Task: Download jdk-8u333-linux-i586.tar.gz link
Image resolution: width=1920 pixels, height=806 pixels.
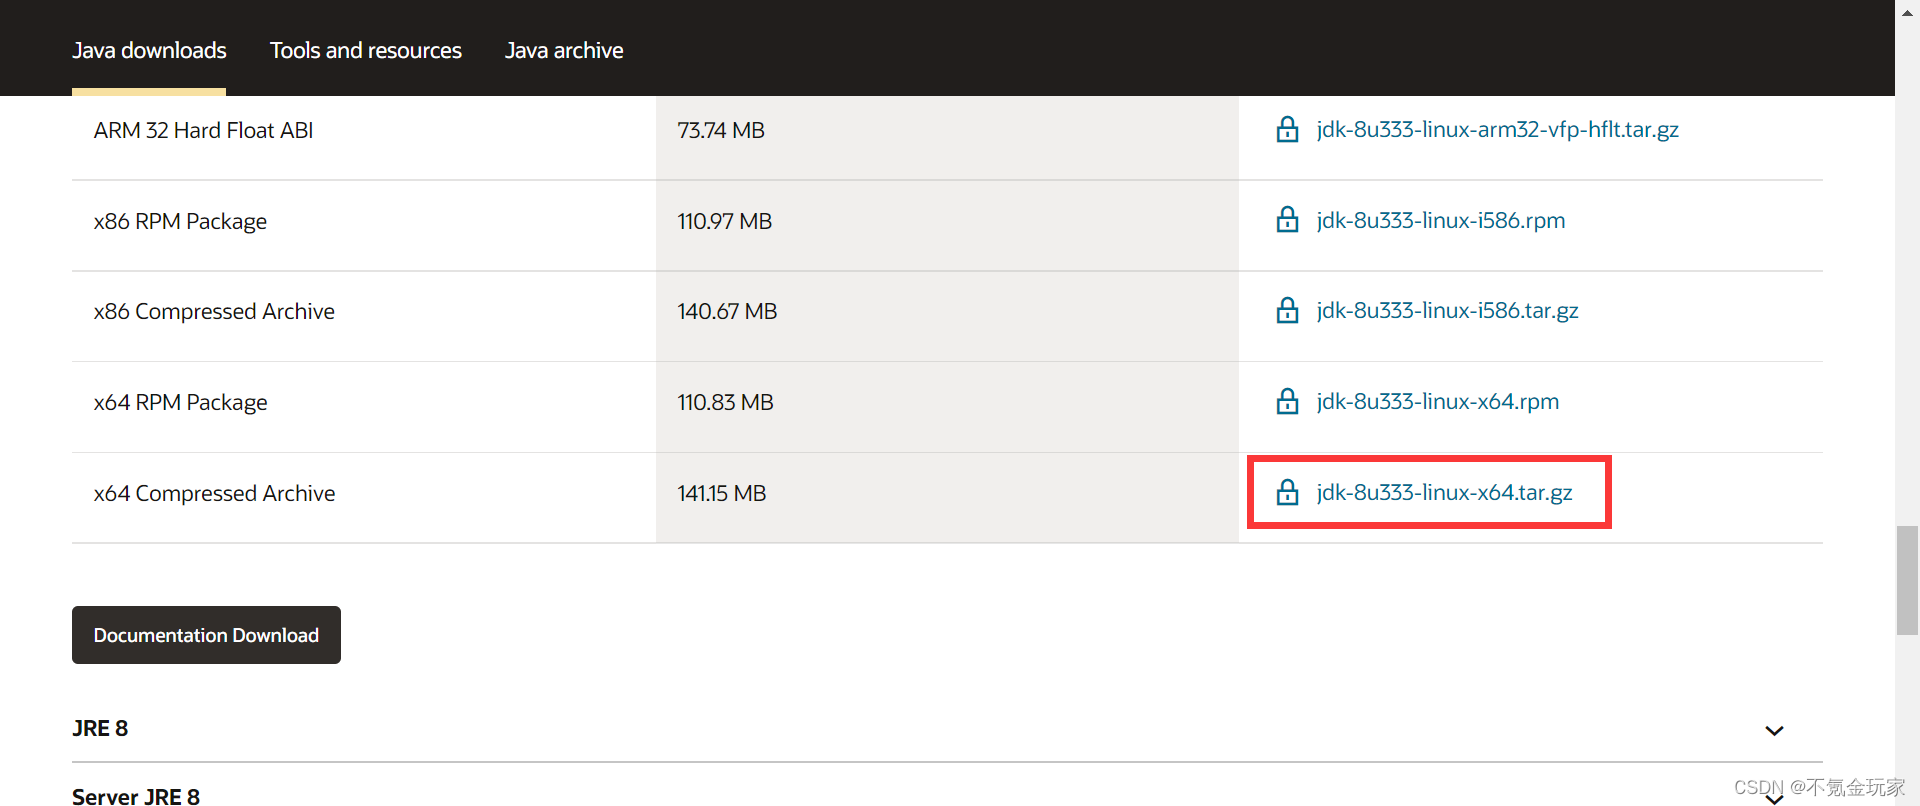Action: (x=1447, y=311)
